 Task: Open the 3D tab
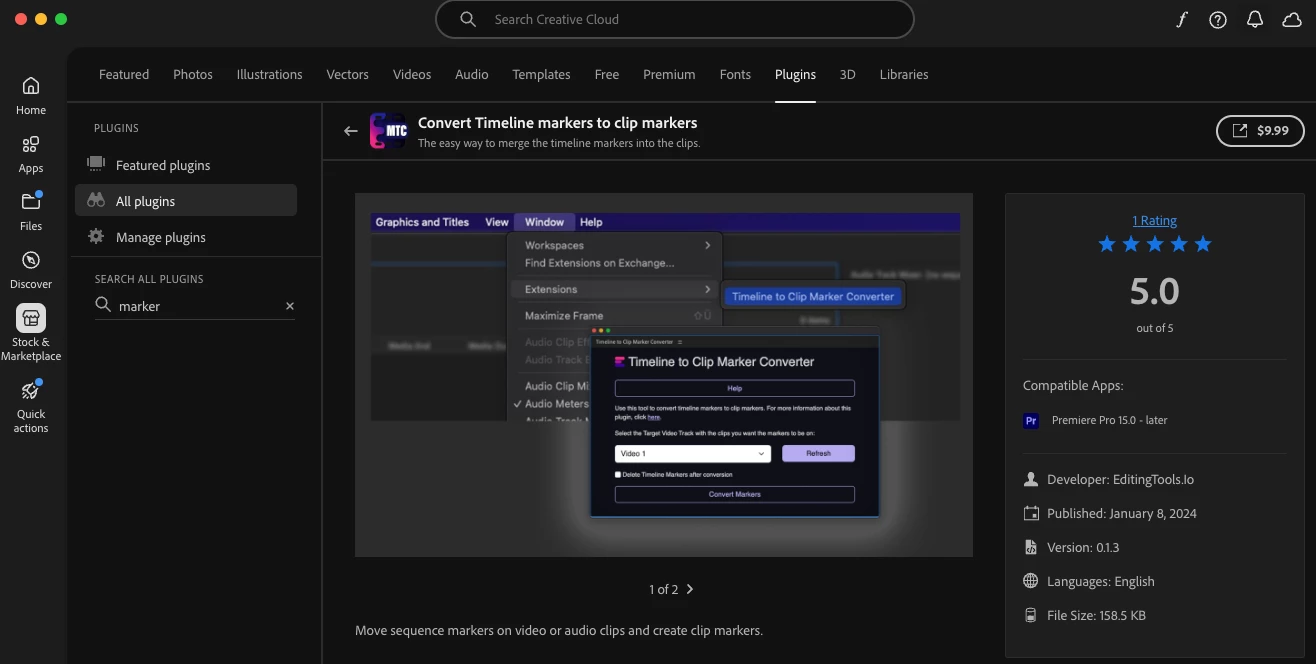(x=848, y=74)
